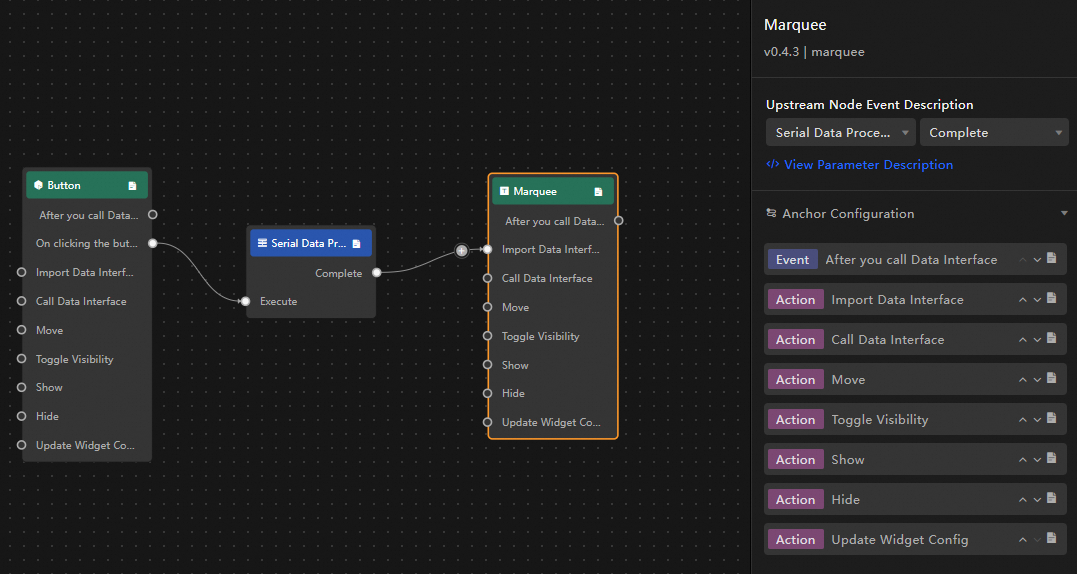Open document icon for Move action row
Viewport: 1077px width, 574px height.
tap(1052, 378)
